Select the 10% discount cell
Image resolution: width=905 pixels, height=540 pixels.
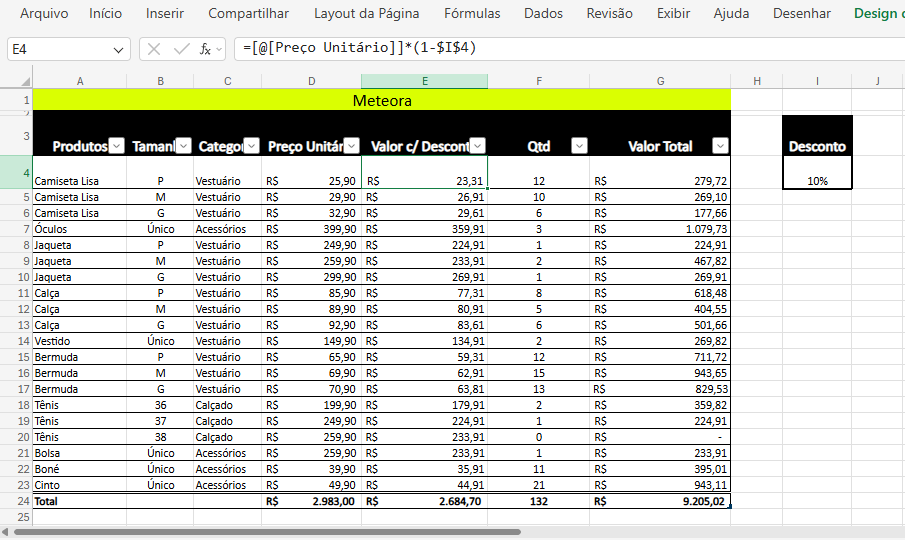click(x=817, y=172)
